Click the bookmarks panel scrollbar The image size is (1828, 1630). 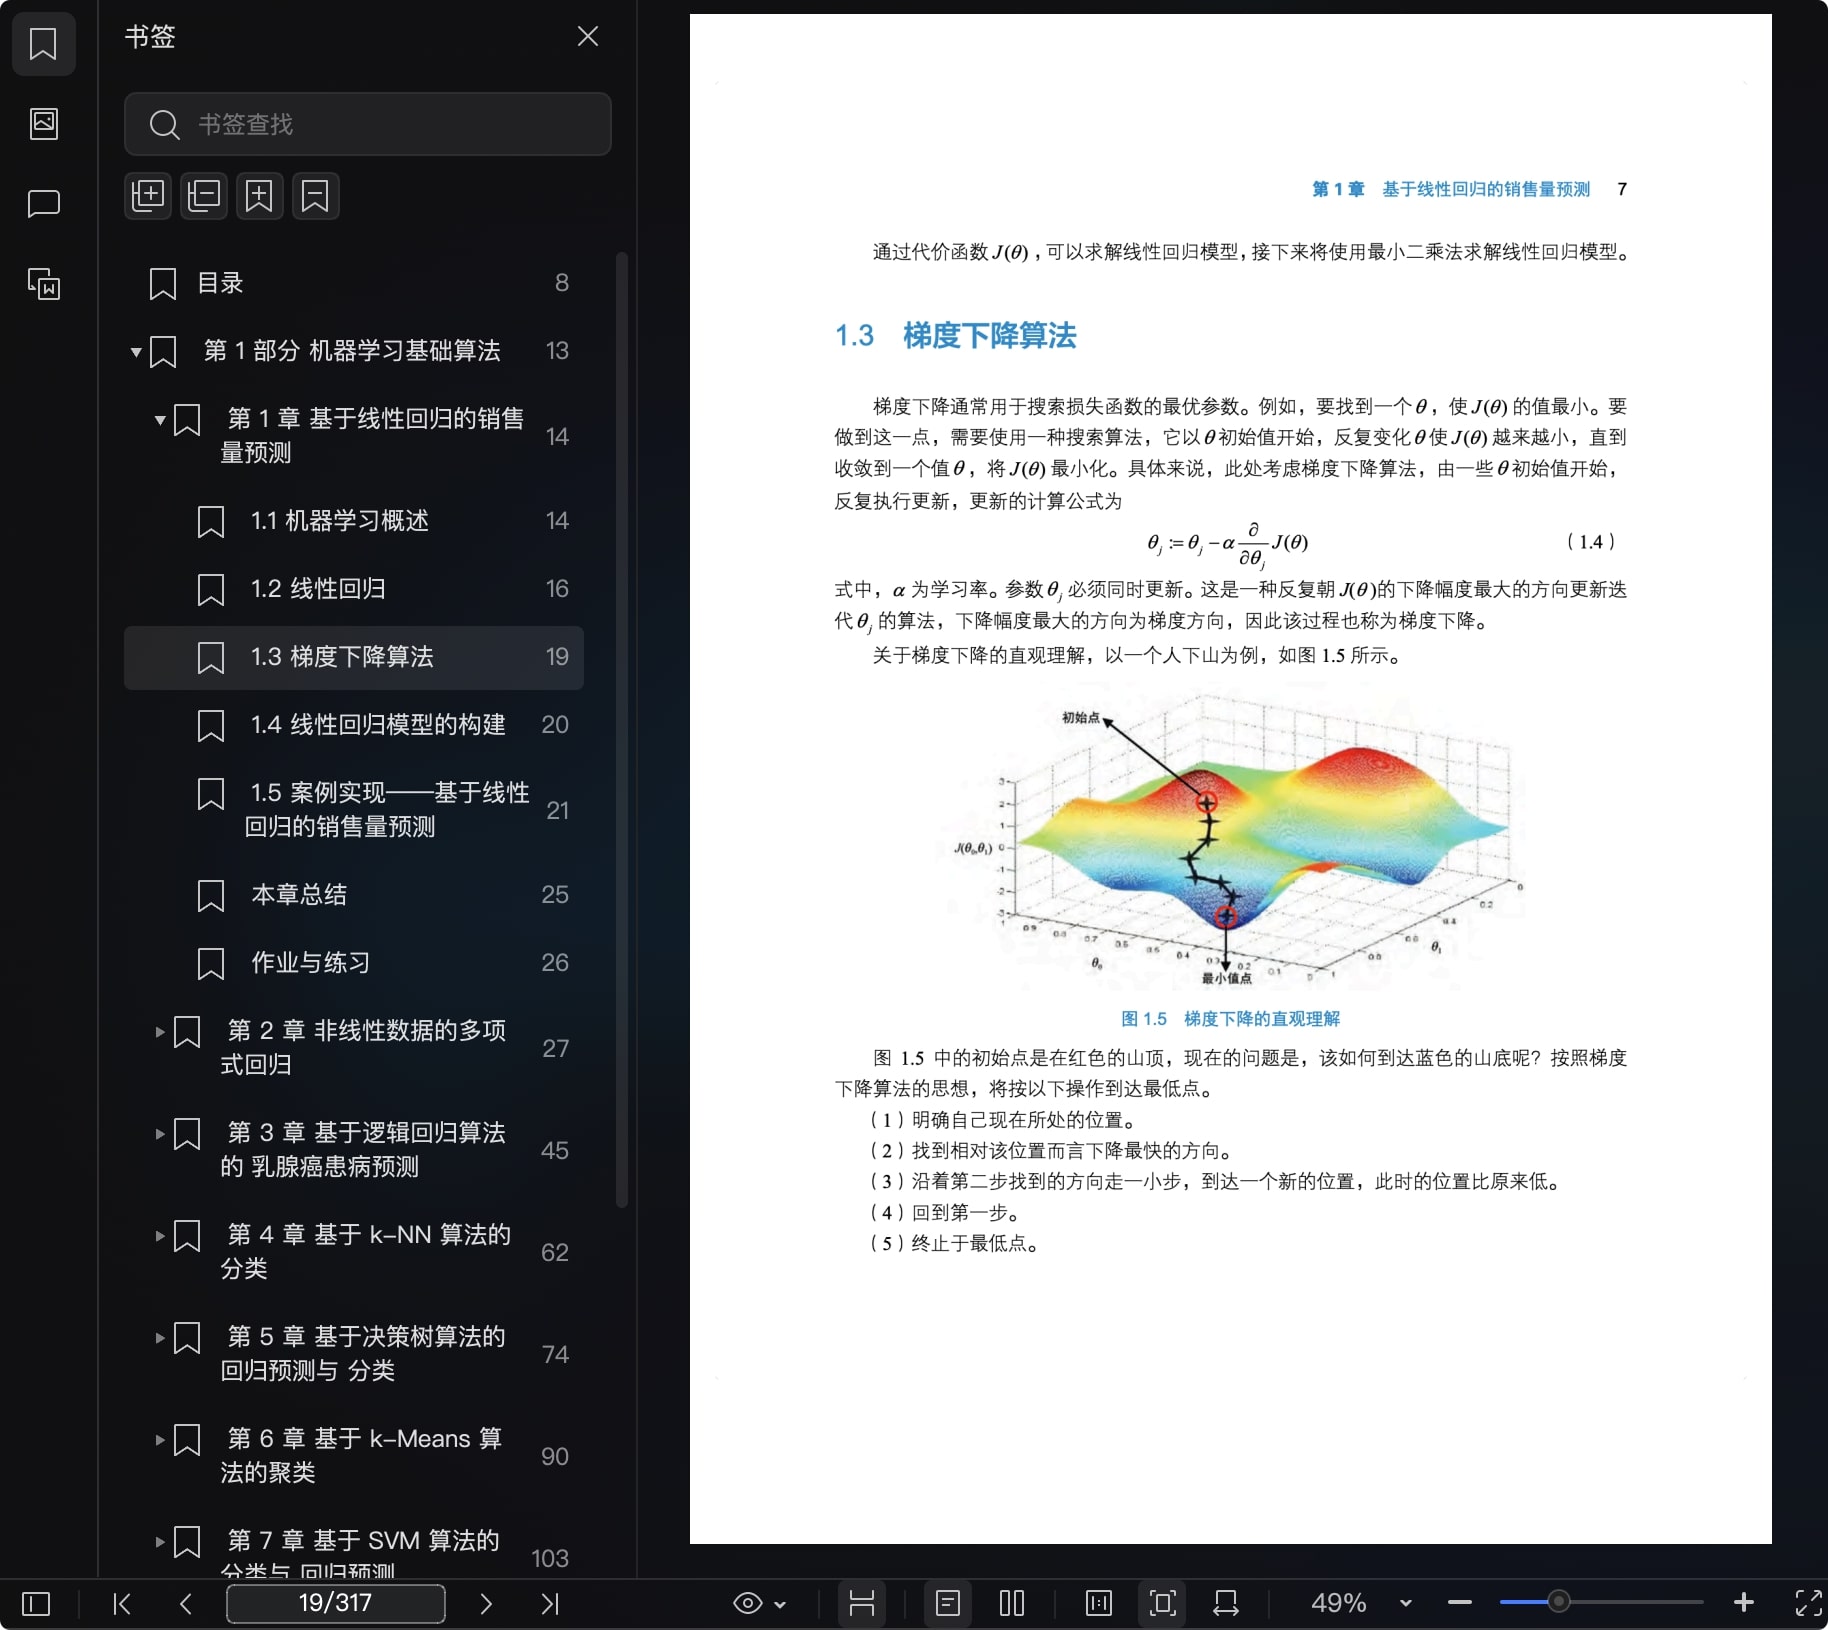(622, 730)
